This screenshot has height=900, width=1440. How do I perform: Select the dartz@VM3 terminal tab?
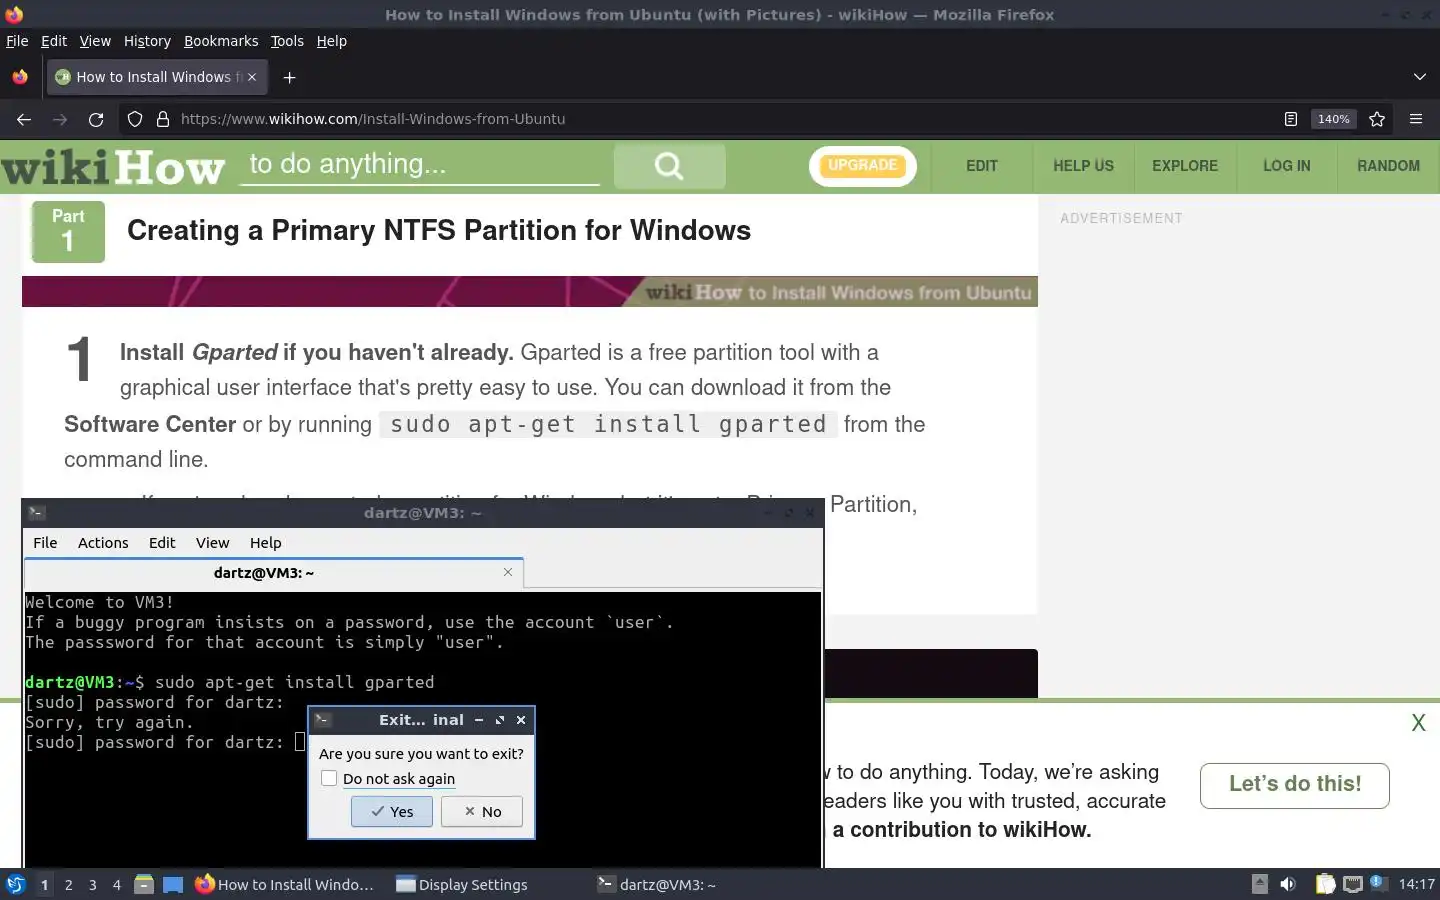pyautogui.click(x=274, y=573)
